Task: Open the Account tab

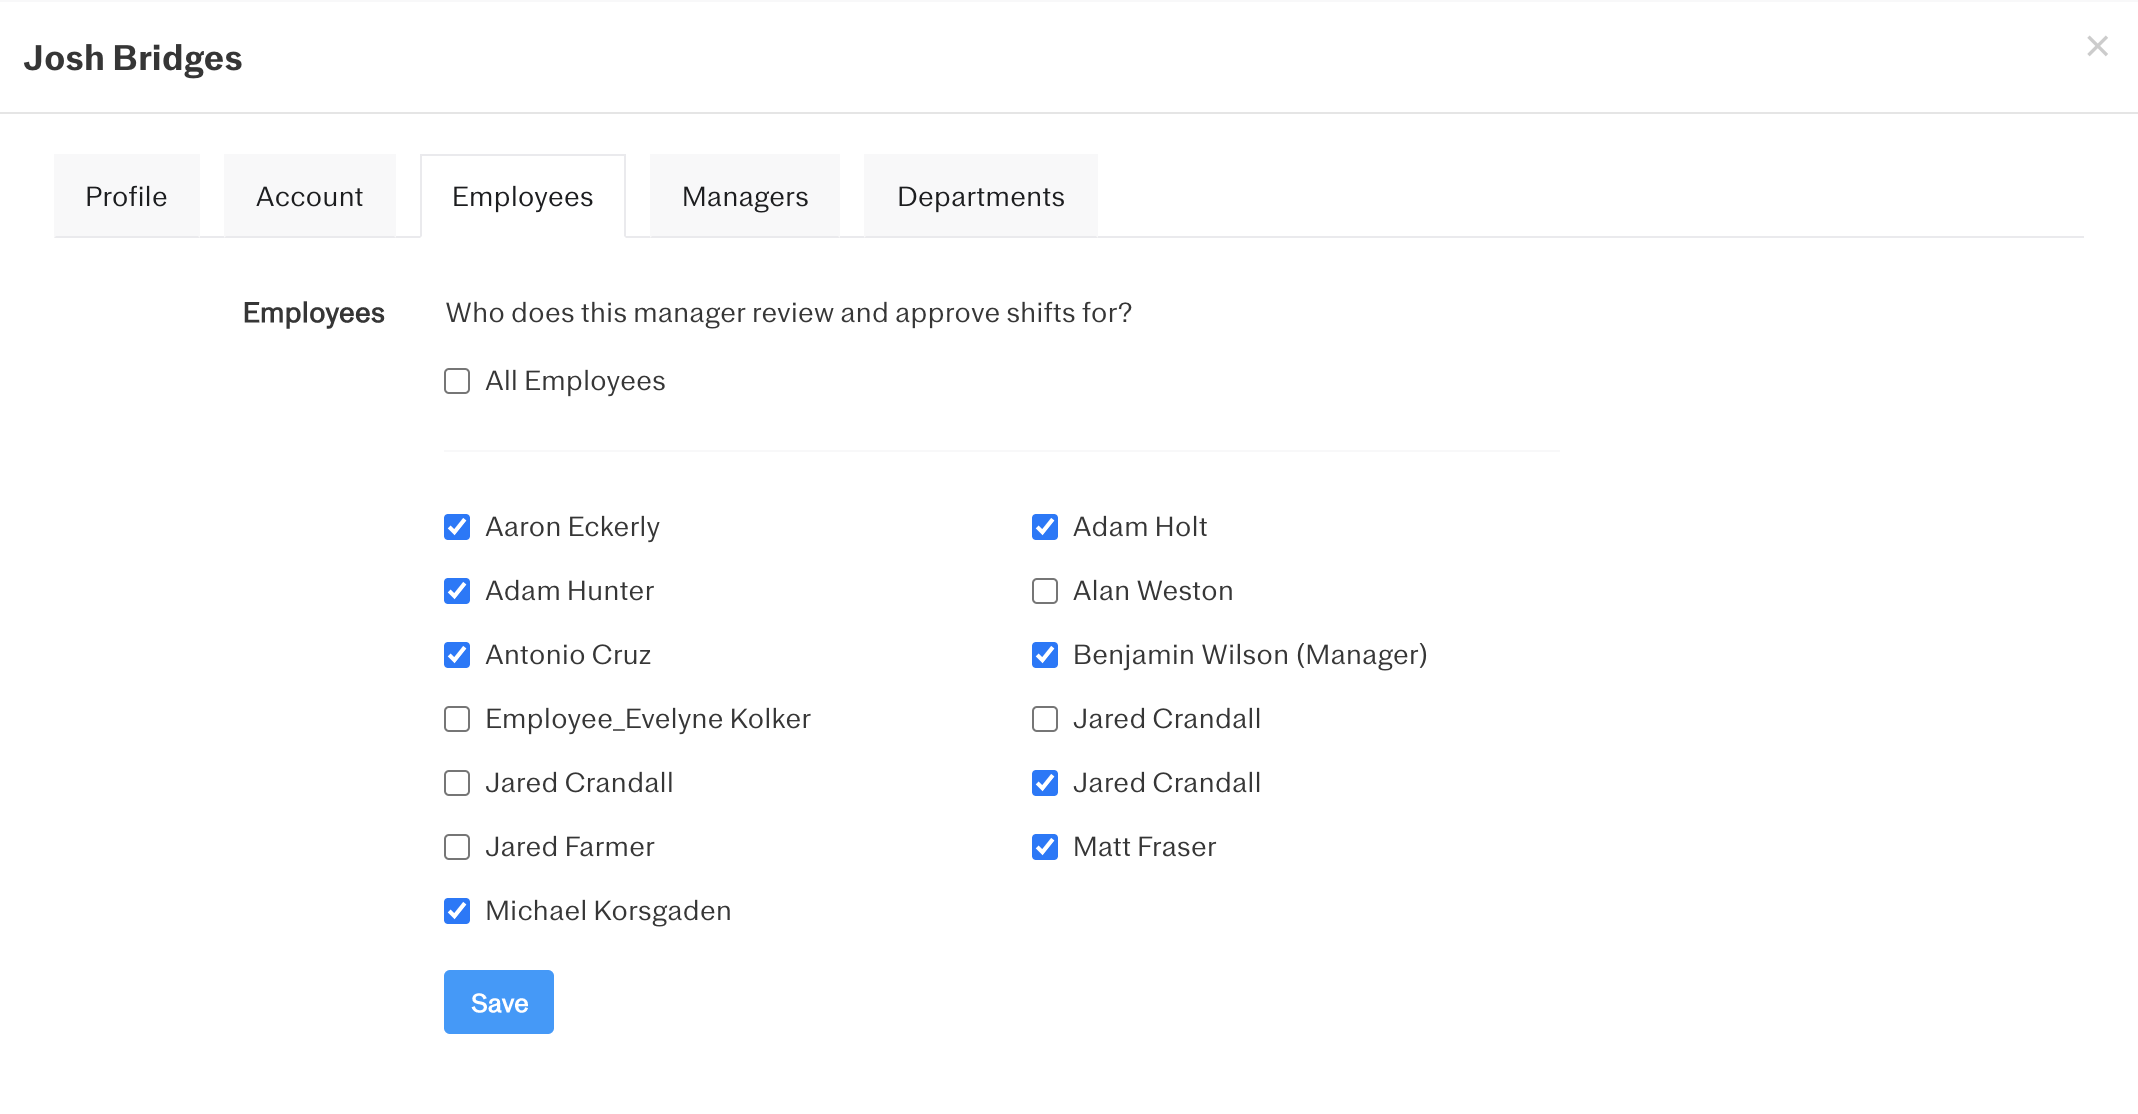Action: 310,196
